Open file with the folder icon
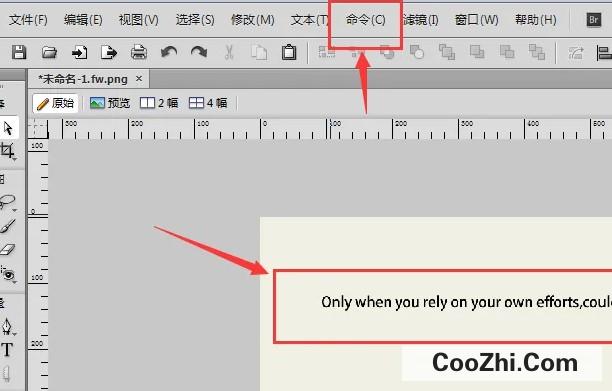Image resolution: width=612 pixels, height=391 pixels. (50, 52)
